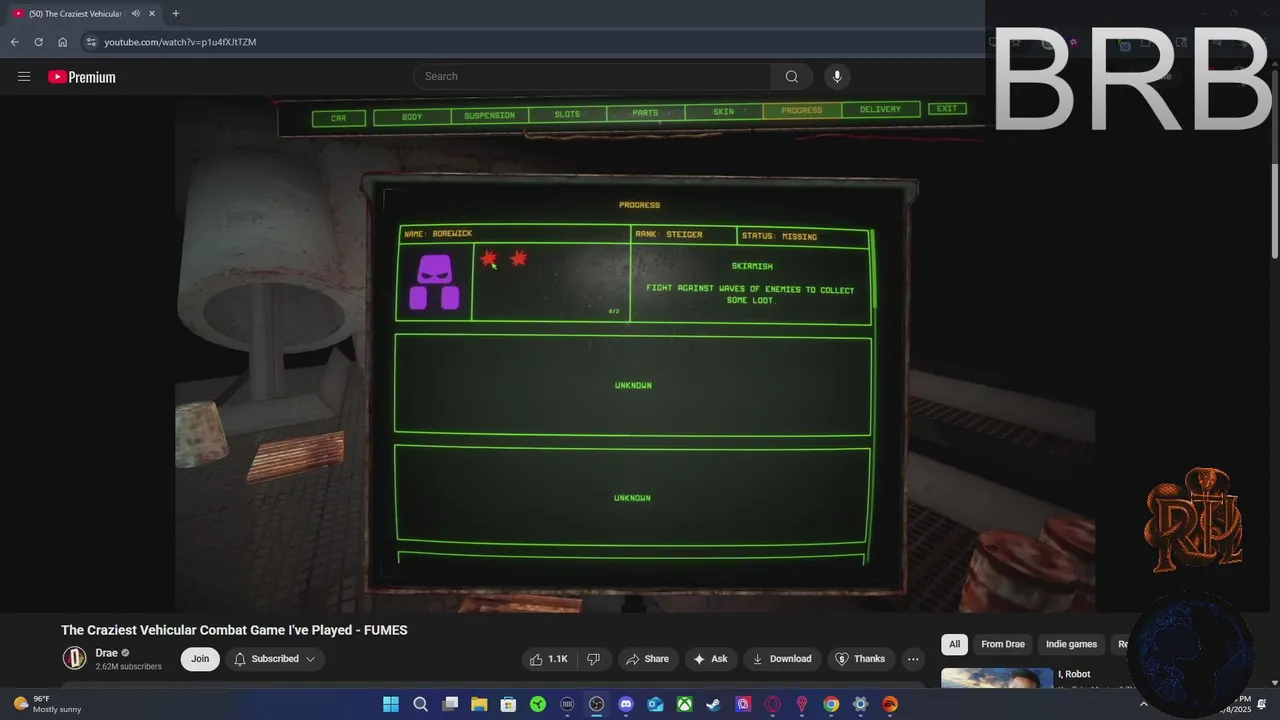Open OBS Studio from taskbar
This screenshot has width=1280, height=720.
click(x=596, y=704)
